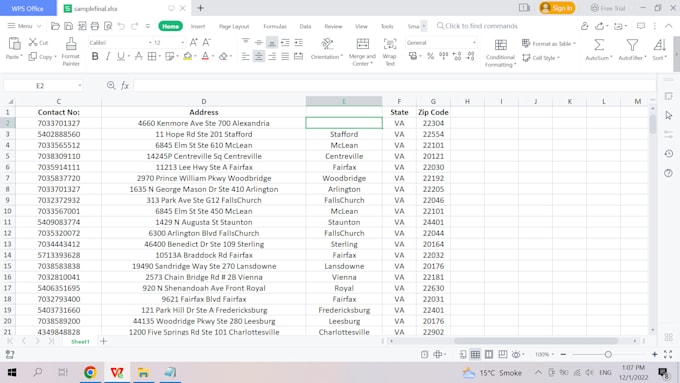Screen dimensions: 680x383
Task: Open the Menu button
Action: pyautogui.click(x=24, y=26)
